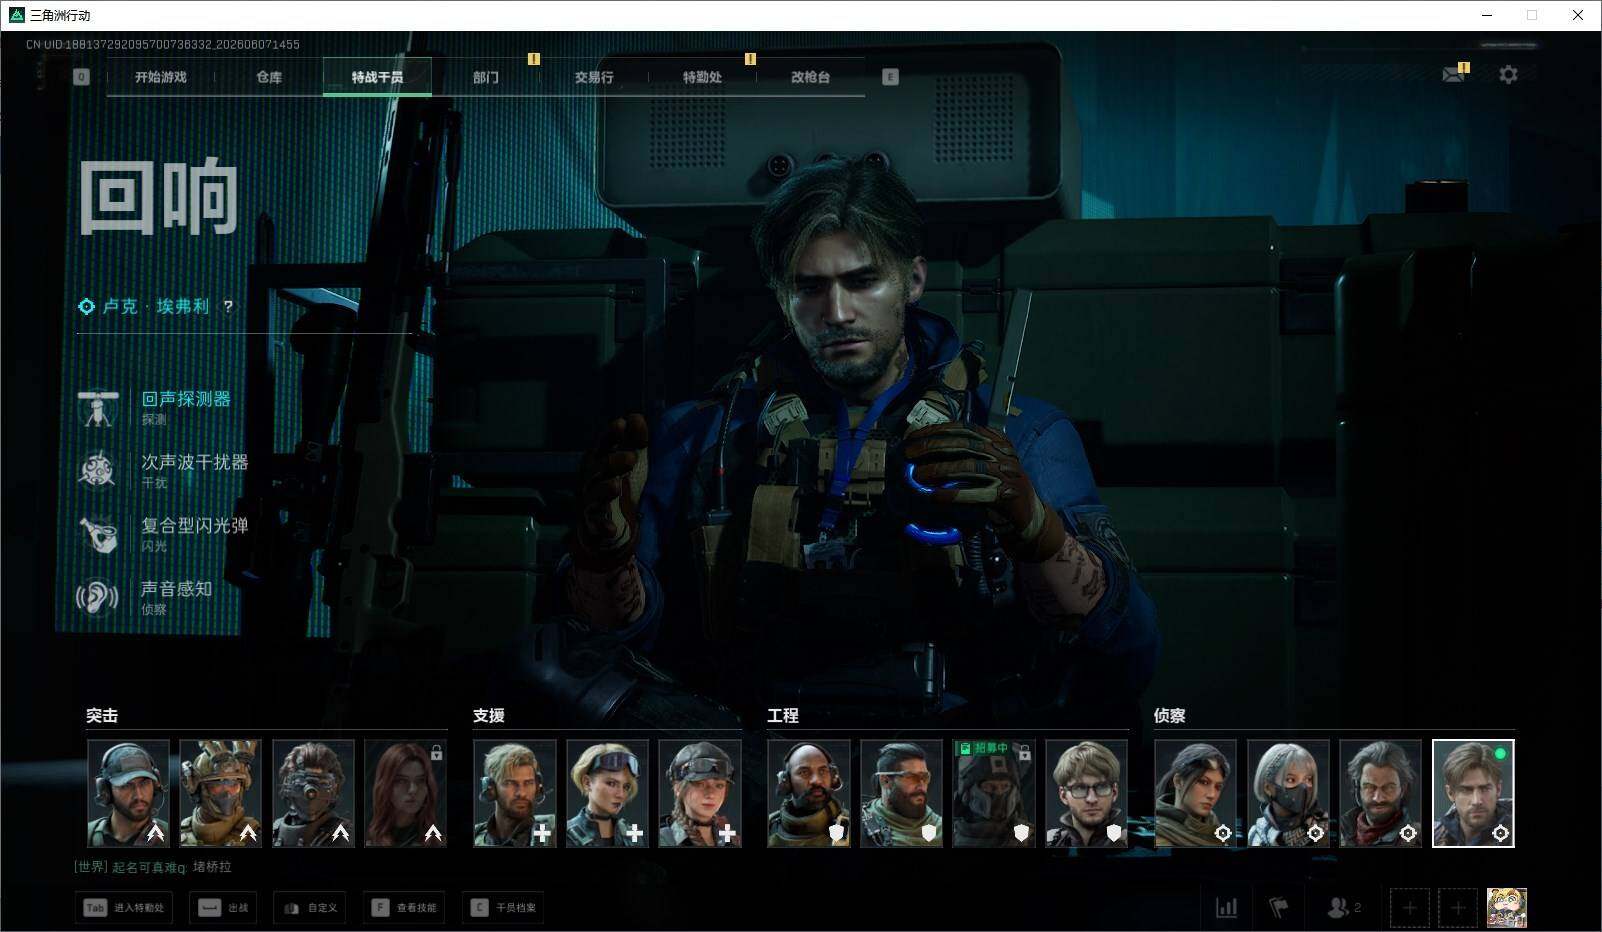Open the bar chart statistics icon
1602x932 pixels.
tap(1226, 908)
